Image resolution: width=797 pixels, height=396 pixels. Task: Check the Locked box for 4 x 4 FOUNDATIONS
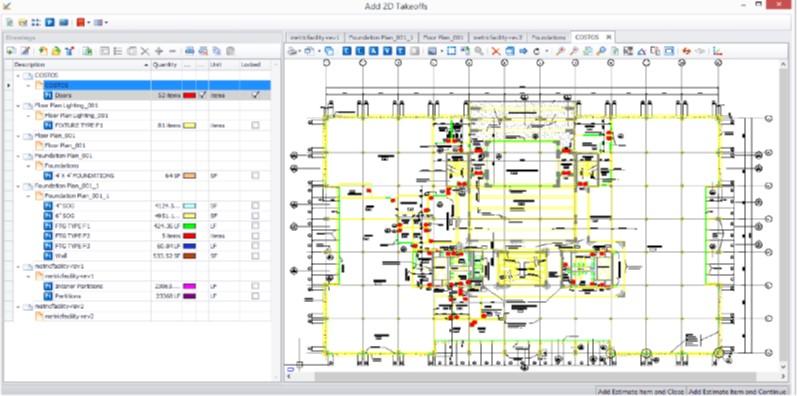[x=256, y=175]
